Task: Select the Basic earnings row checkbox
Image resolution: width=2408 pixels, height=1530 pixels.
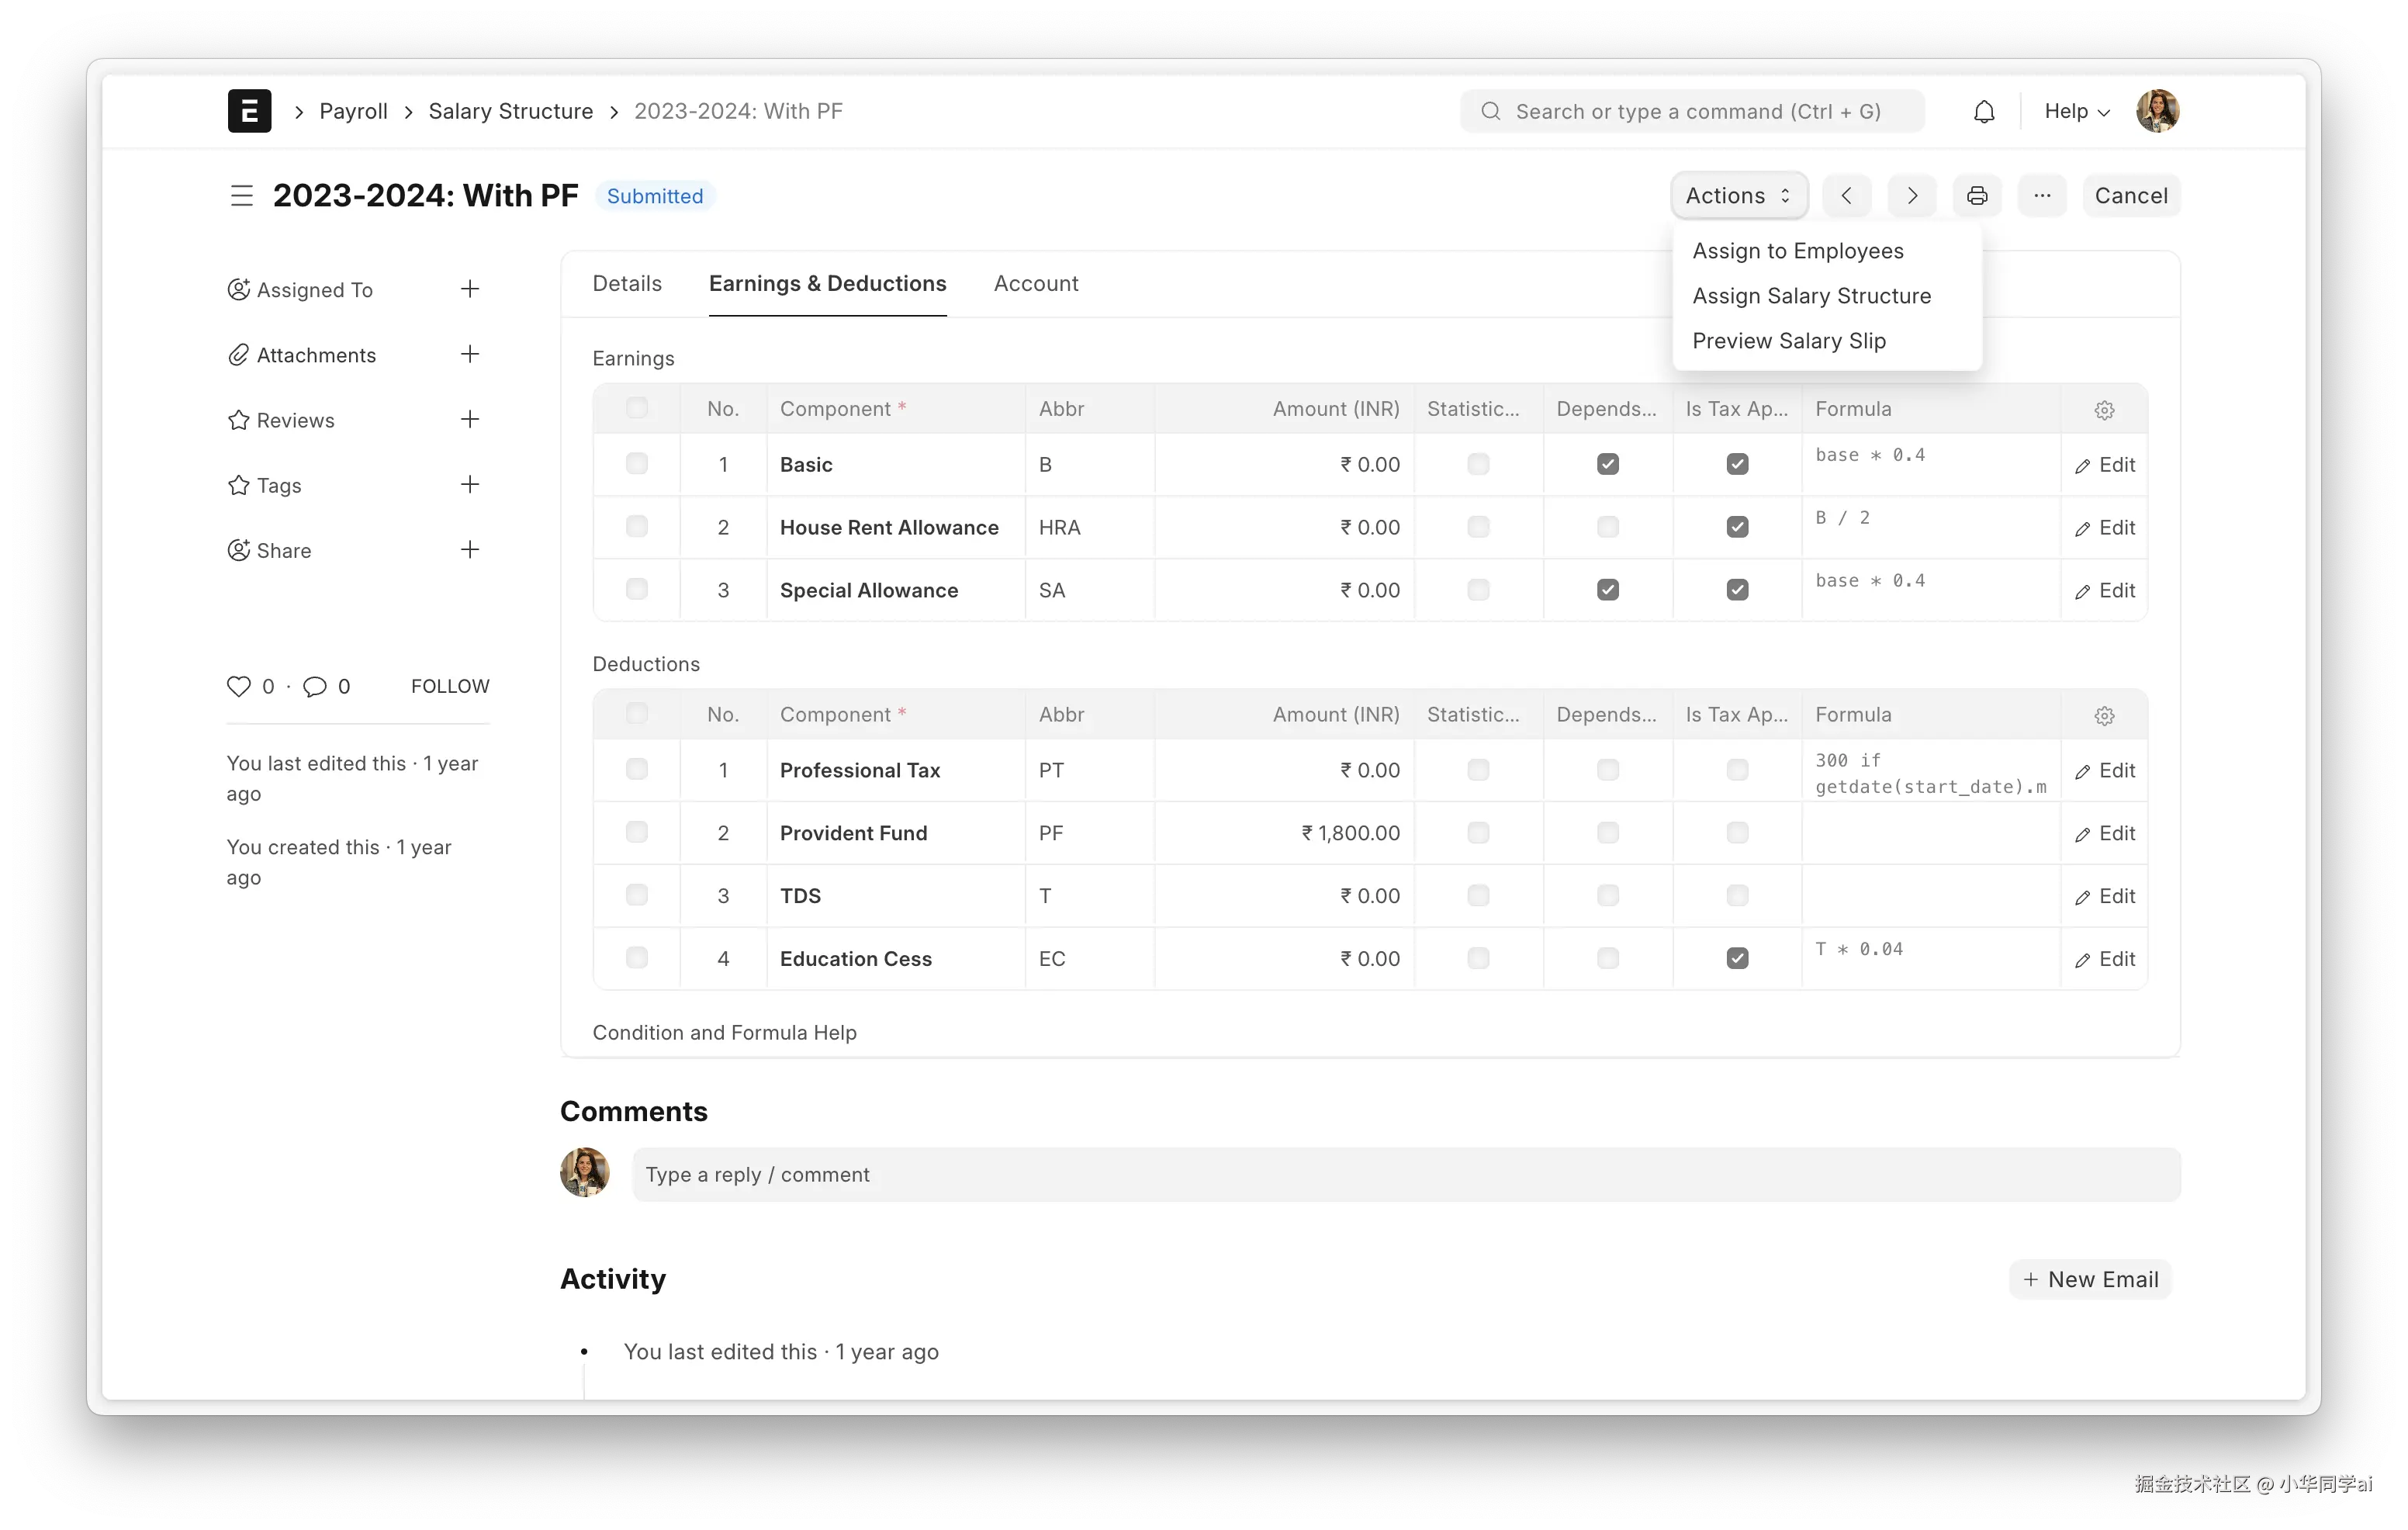Action: point(636,464)
